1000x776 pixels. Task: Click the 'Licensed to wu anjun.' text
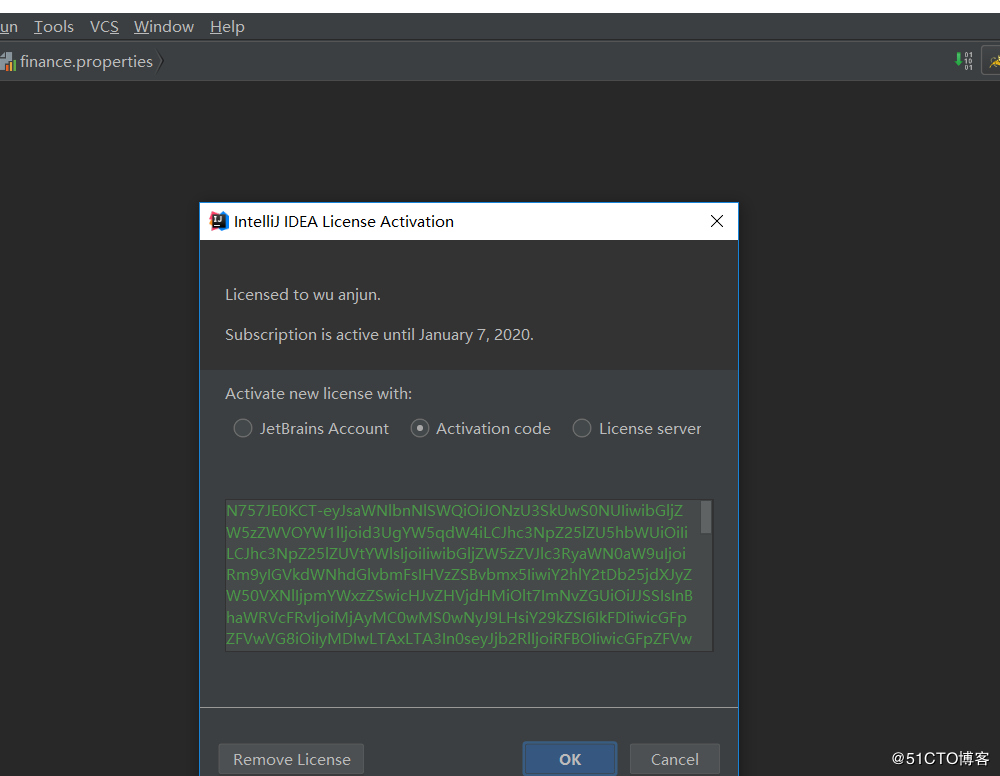pyautogui.click(x=303, y=295)
